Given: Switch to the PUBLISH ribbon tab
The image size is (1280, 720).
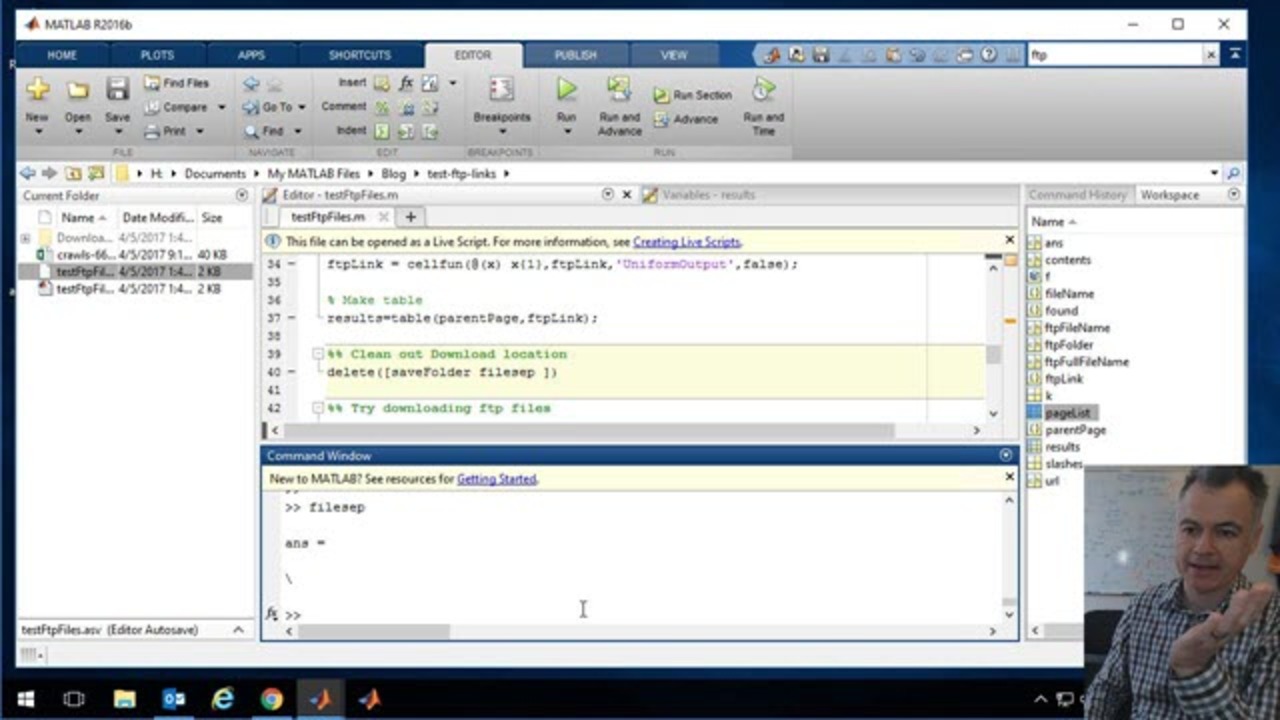Looking at the screenshot, I should (x=575, y=55).
